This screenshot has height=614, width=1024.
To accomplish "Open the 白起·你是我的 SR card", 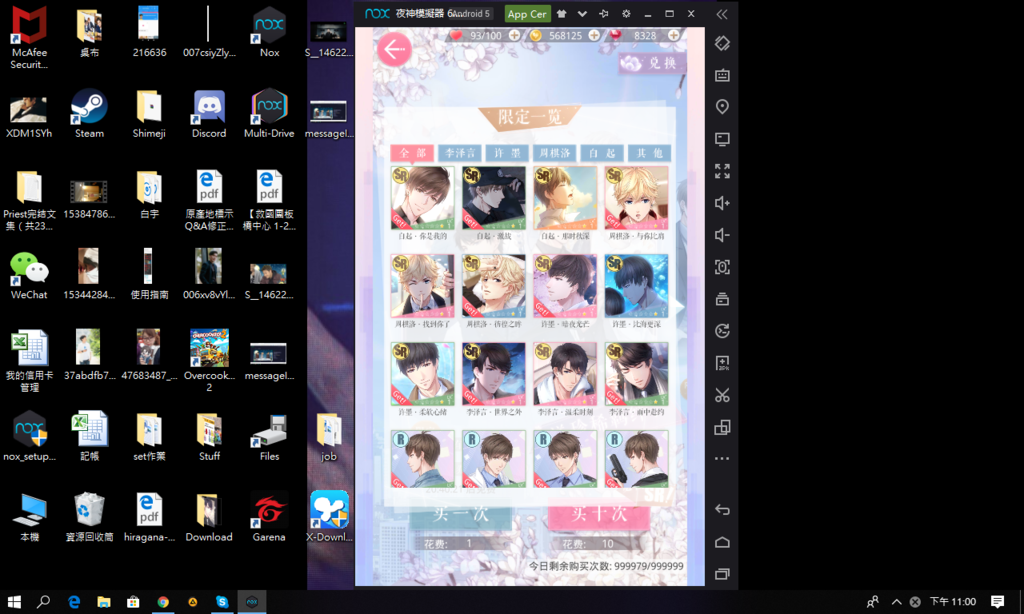I will (x=423, y=197).
